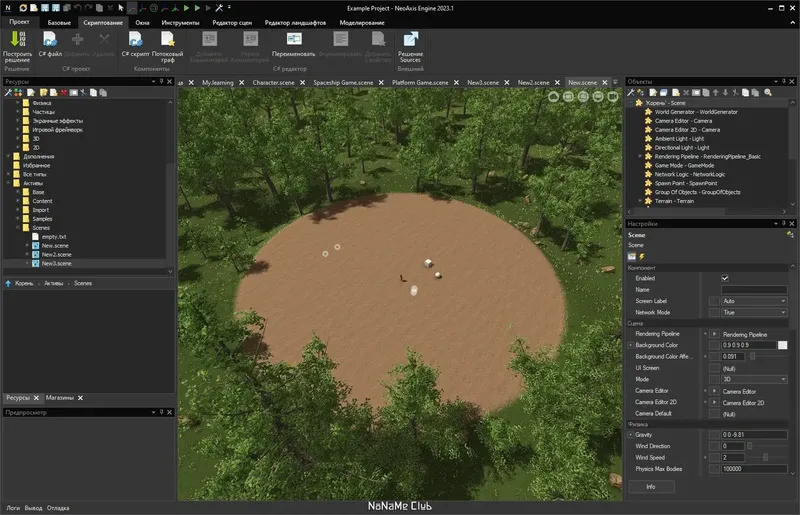The image size is (800, 515).
Task: Click the magnifier search icon in the objects toolbar
Action: click(x=768, y=92)
